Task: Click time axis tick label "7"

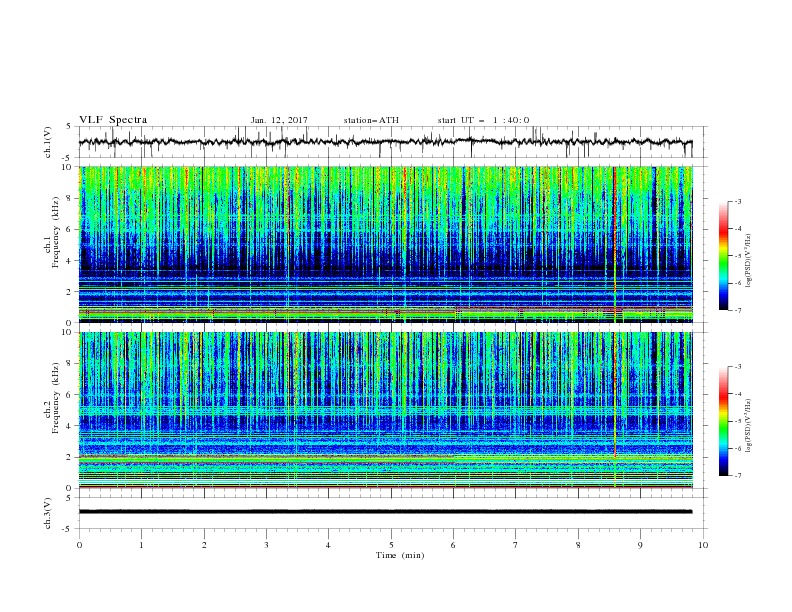Action: [x=516, y=545]
